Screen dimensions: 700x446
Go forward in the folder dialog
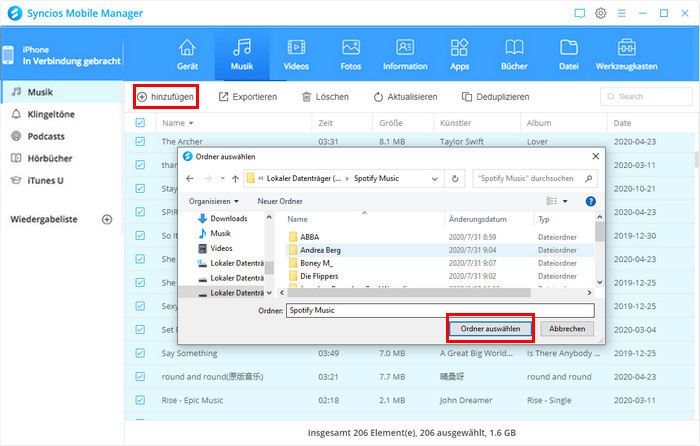coord(208,179)
